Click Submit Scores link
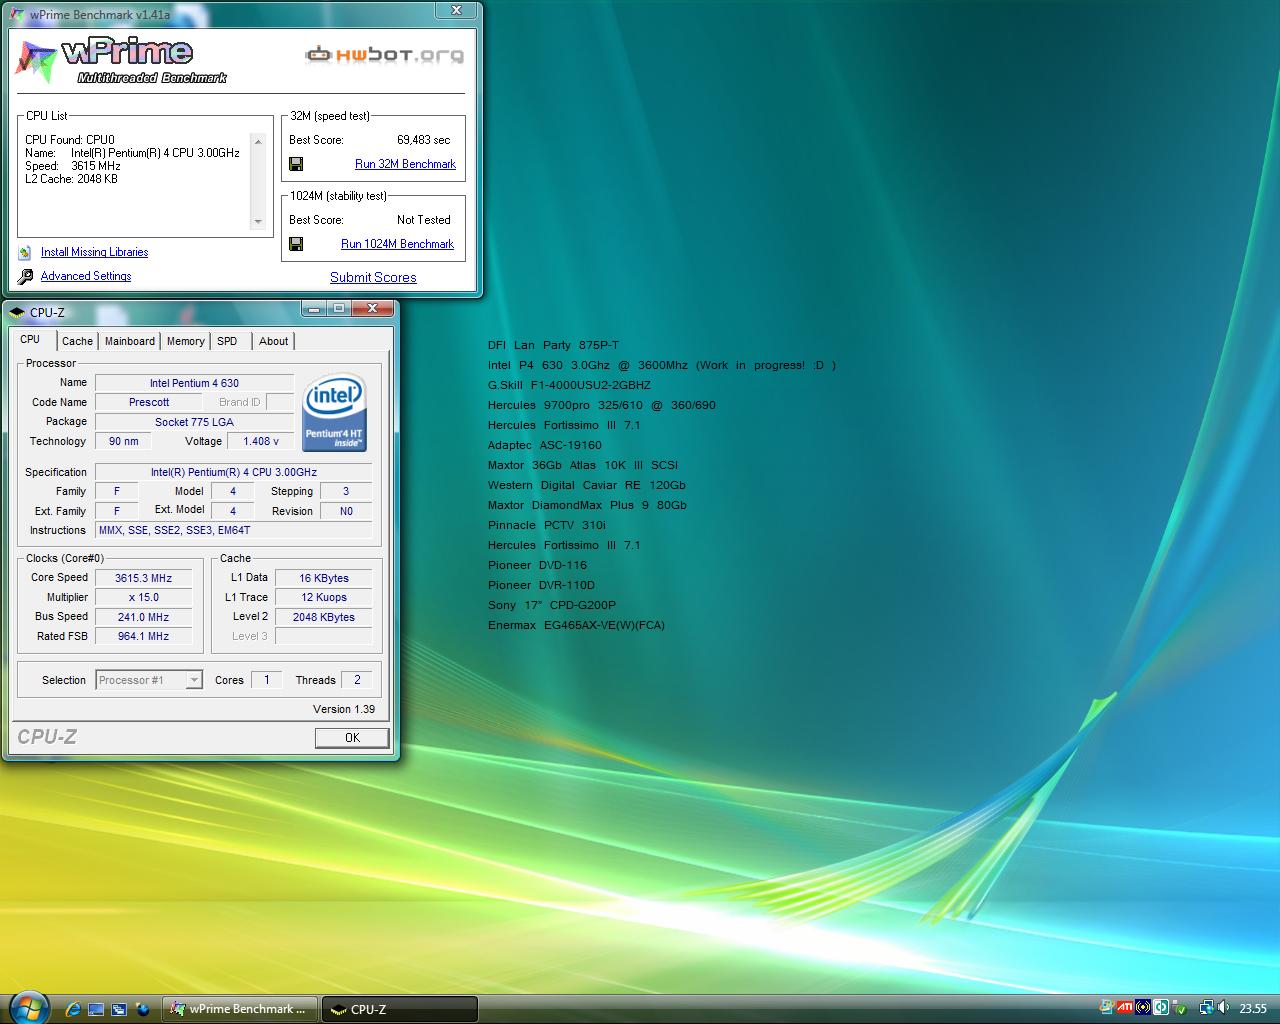This screenshot has height=1024, width=1280. click(373, 277)
